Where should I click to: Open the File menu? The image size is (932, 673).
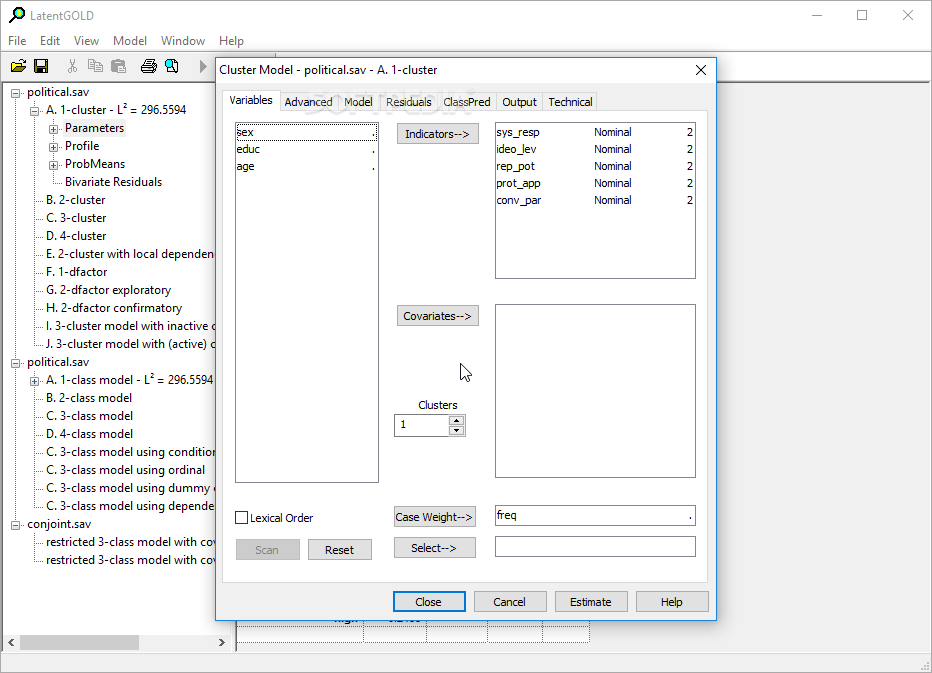pos(17,40)
